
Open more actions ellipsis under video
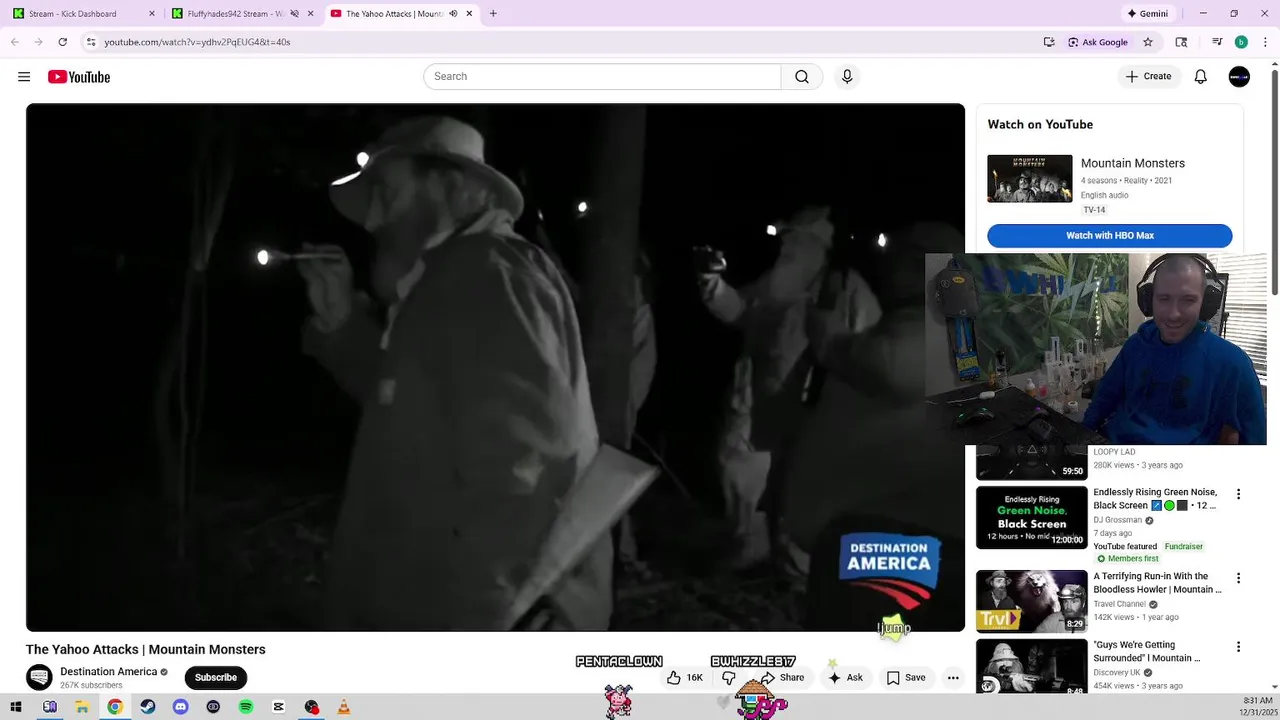coord(953,678)
